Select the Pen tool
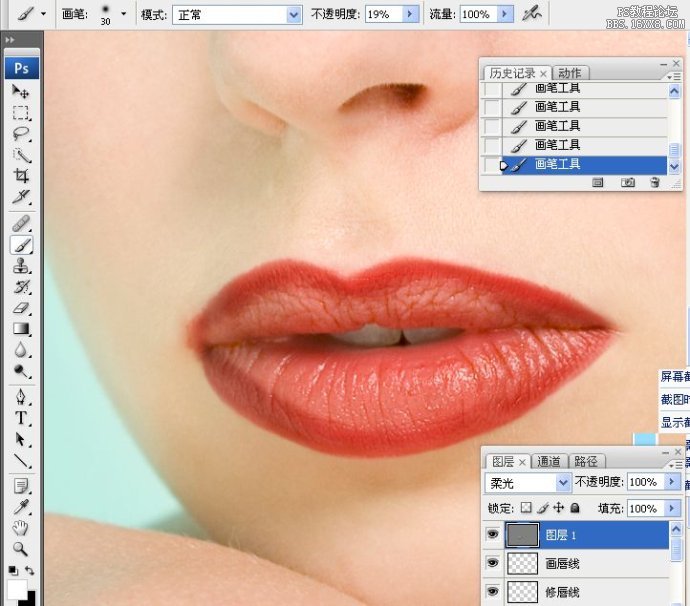Image resolution: width=690 pixels, height=606 pixels. tap(20, 397)
